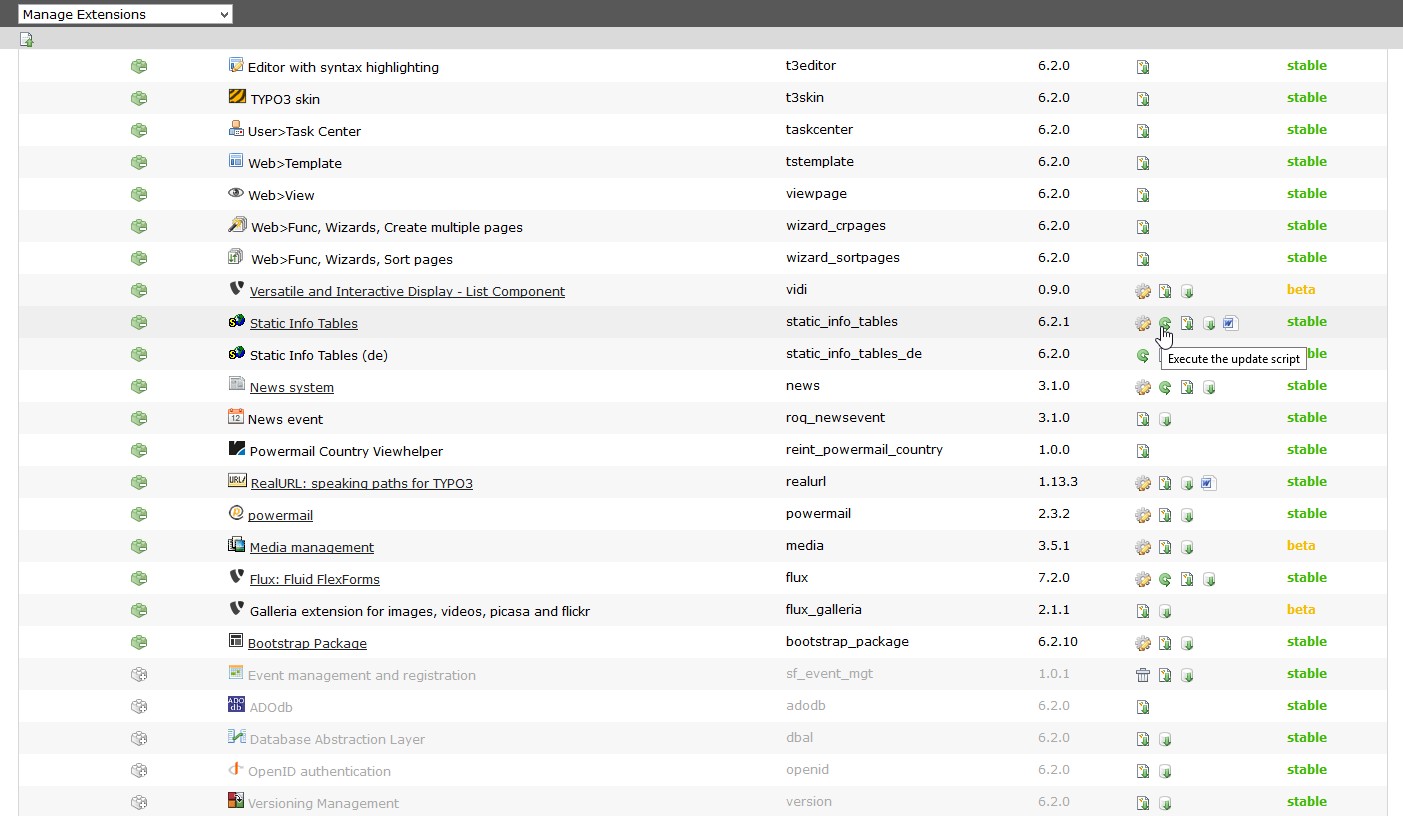
Task: Open the News system link
Action: click(291, 388)
